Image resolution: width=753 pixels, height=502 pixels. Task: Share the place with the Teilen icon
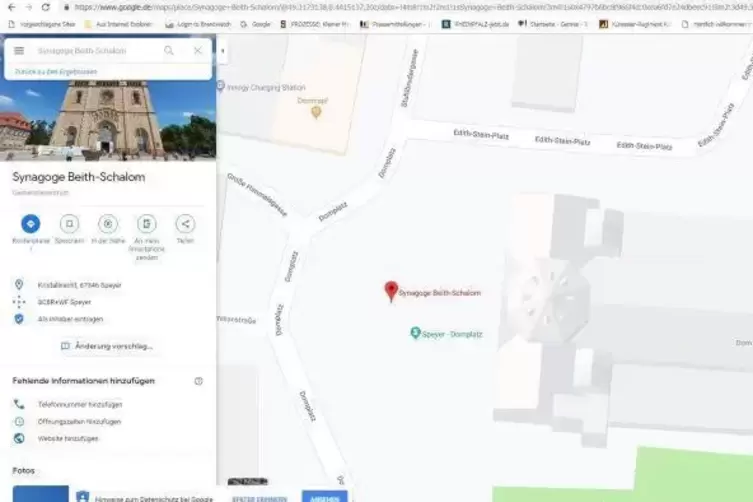pos(185,224)
